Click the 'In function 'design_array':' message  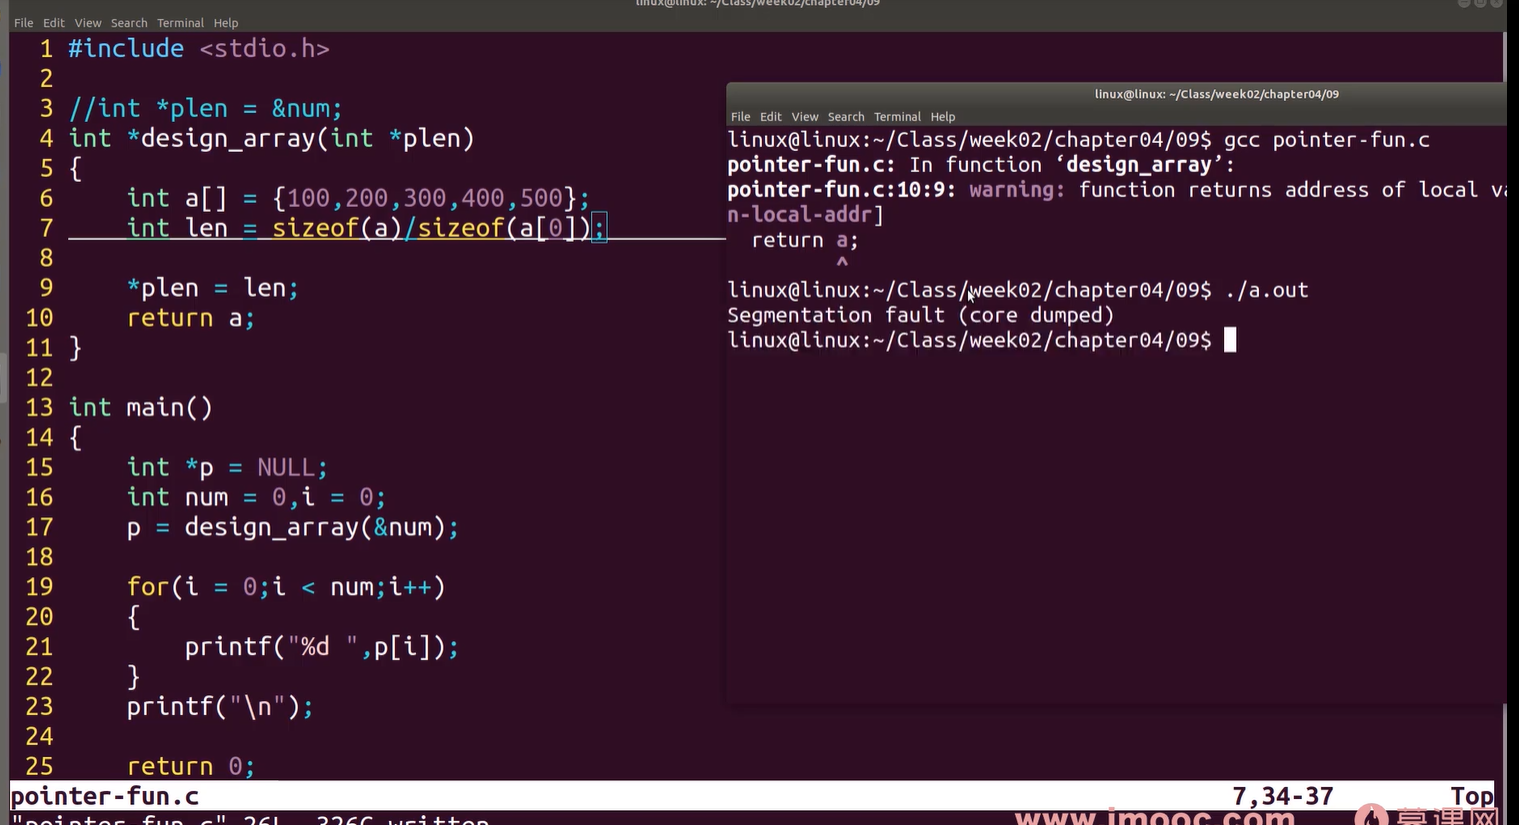tap(1072, 165)
